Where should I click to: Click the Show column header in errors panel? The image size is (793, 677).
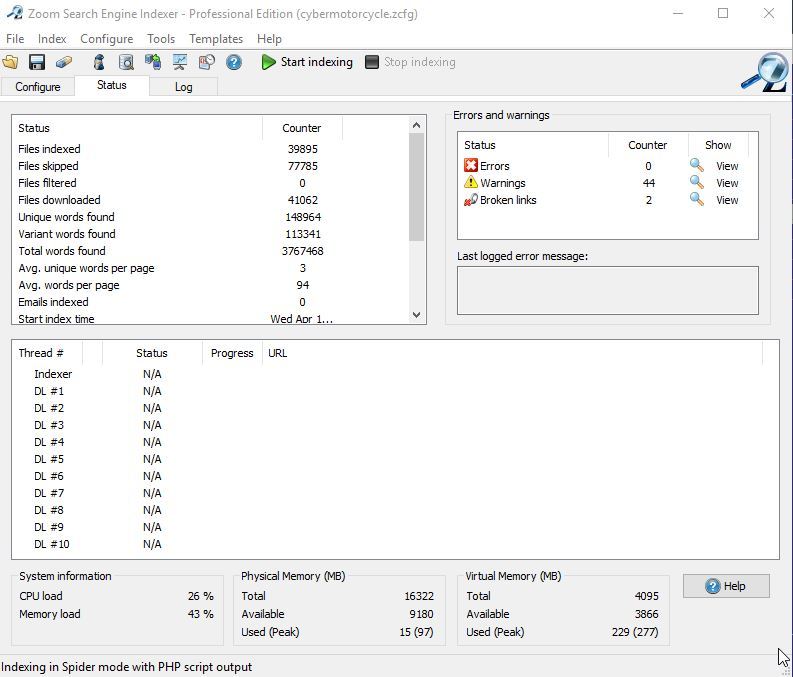click(x=718, y=145)
